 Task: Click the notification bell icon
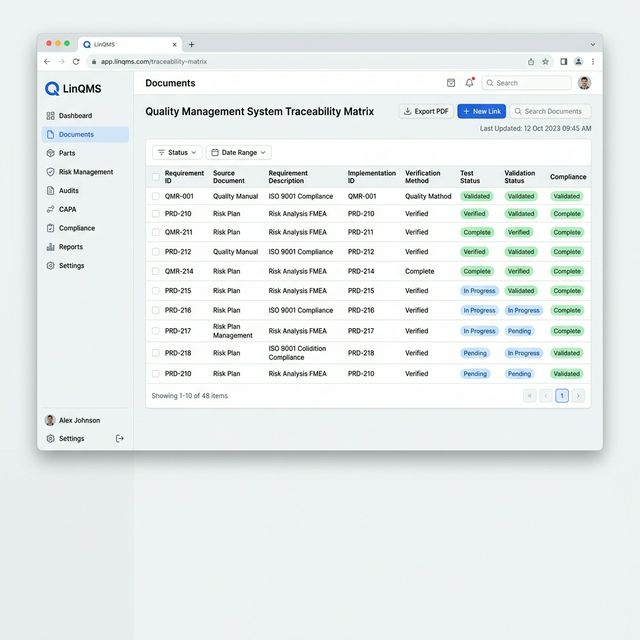469,83
